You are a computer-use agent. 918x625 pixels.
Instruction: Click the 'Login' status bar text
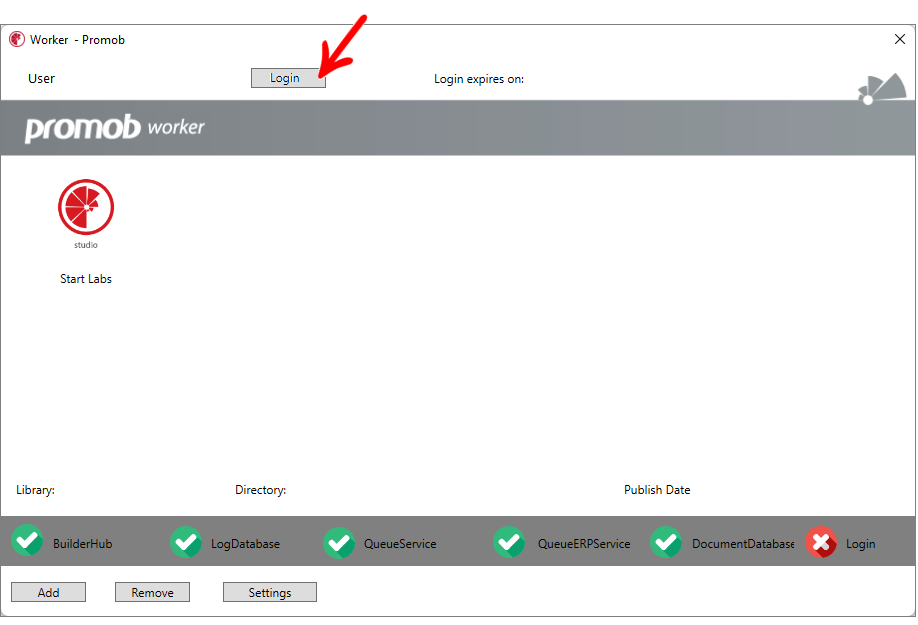pyautogui.click(x=861, y=544)
